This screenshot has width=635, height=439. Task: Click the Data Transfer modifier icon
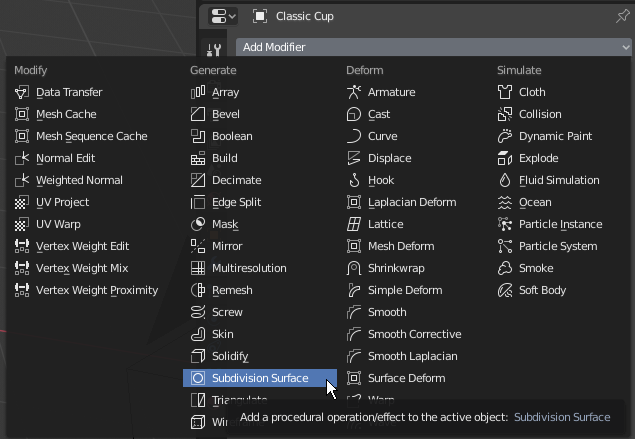[21, 92]
